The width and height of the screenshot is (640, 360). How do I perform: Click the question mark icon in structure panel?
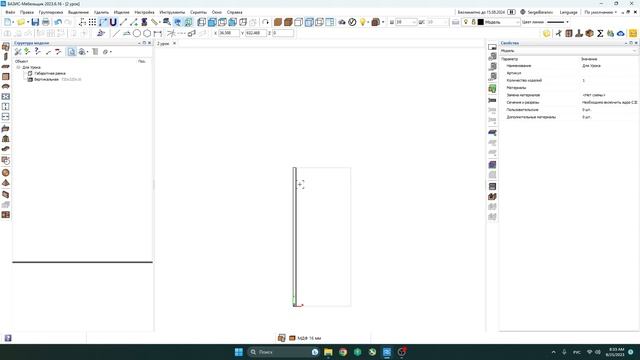tap(38, 51)
